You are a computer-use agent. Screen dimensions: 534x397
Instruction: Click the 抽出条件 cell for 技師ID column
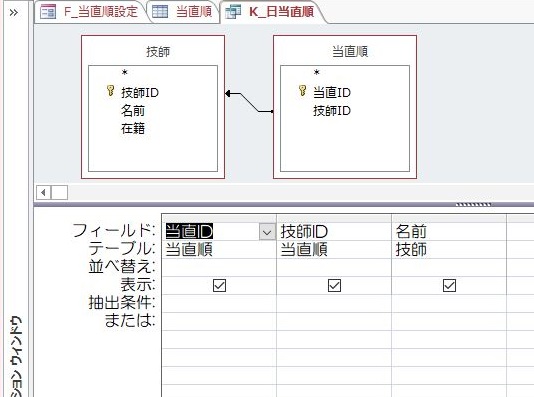(334, 303)
